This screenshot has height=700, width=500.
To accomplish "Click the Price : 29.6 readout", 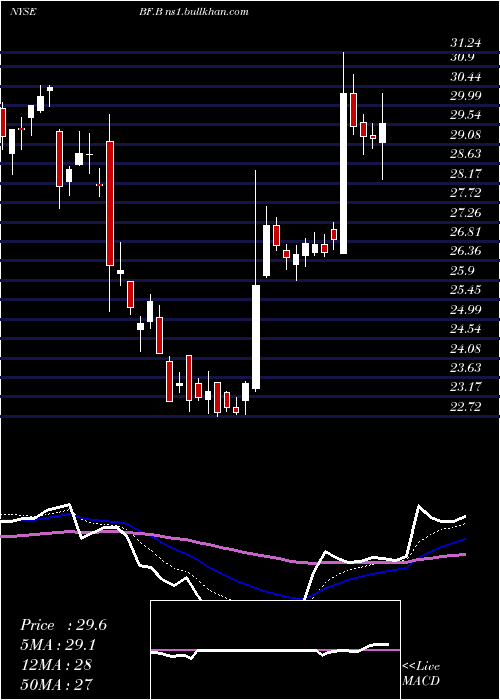I will click(63, 625).
